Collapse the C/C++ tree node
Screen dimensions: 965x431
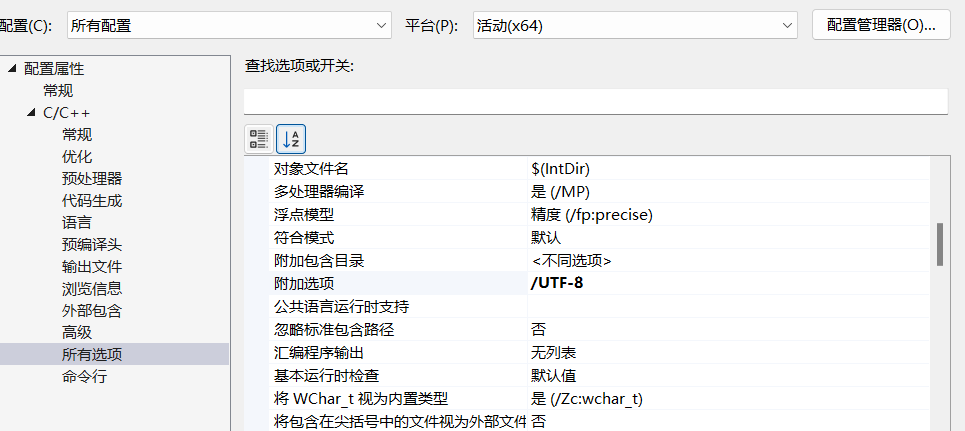pos(31,113)
